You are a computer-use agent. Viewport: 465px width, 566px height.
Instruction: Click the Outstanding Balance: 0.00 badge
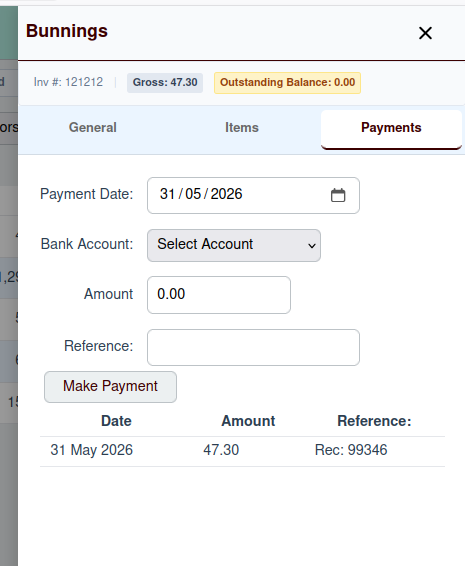coord(287,83)
